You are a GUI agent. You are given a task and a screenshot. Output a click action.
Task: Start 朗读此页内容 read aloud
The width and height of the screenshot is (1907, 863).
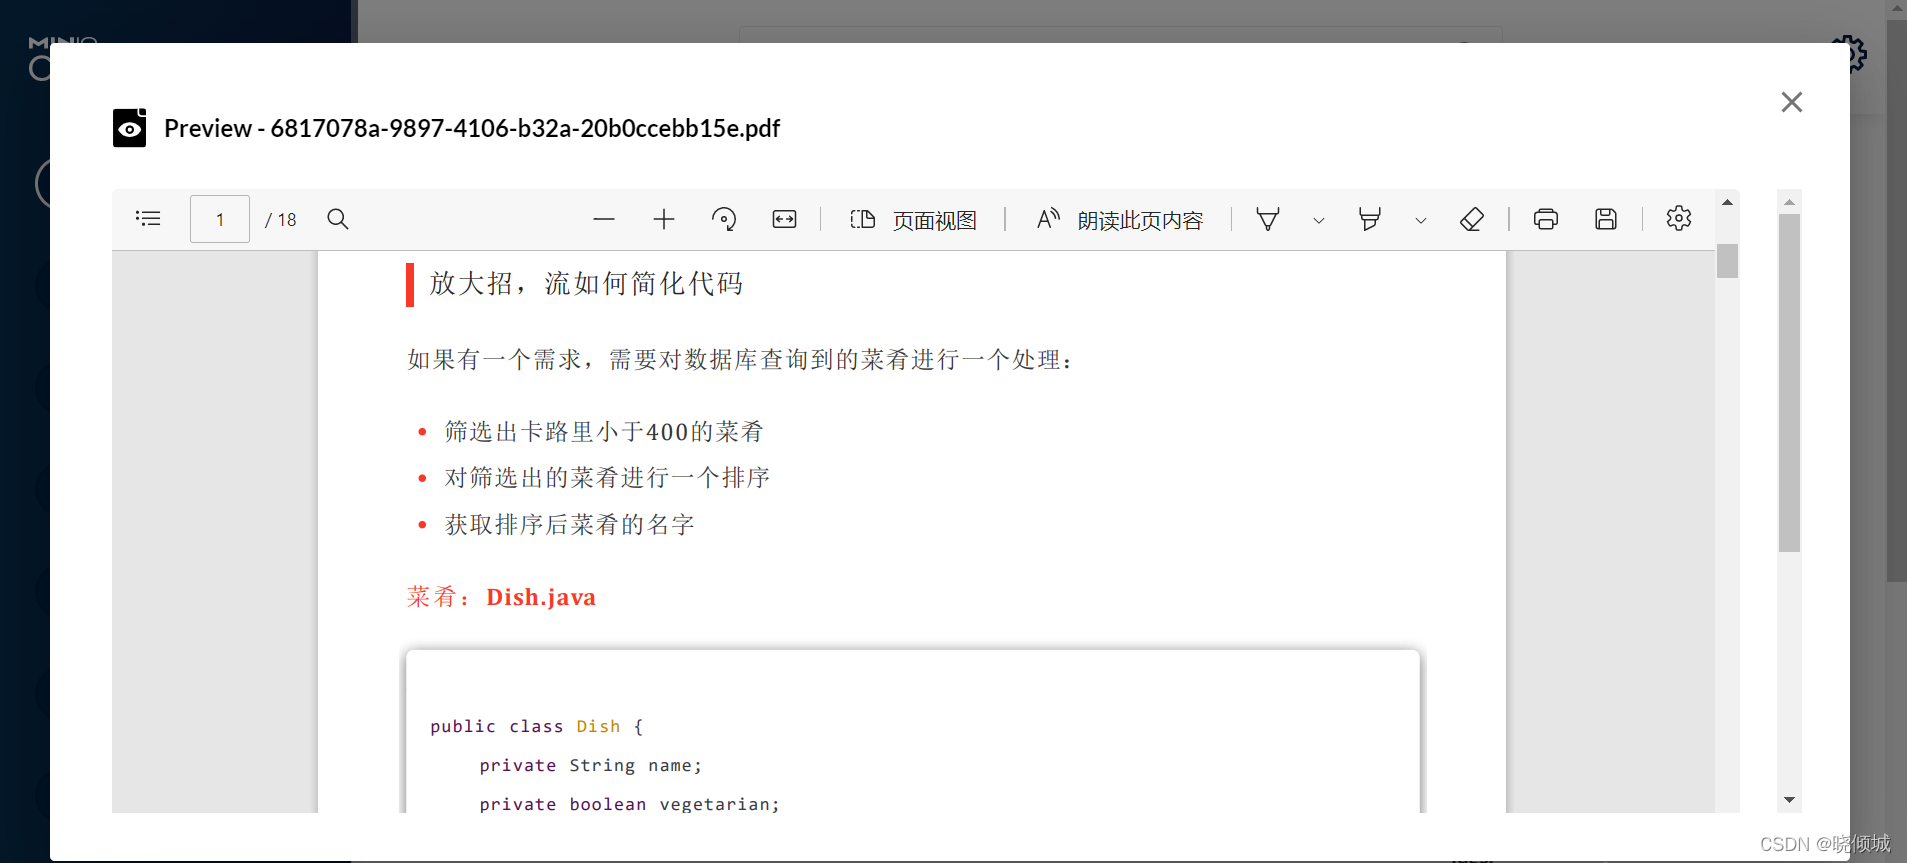(1119, 220)
